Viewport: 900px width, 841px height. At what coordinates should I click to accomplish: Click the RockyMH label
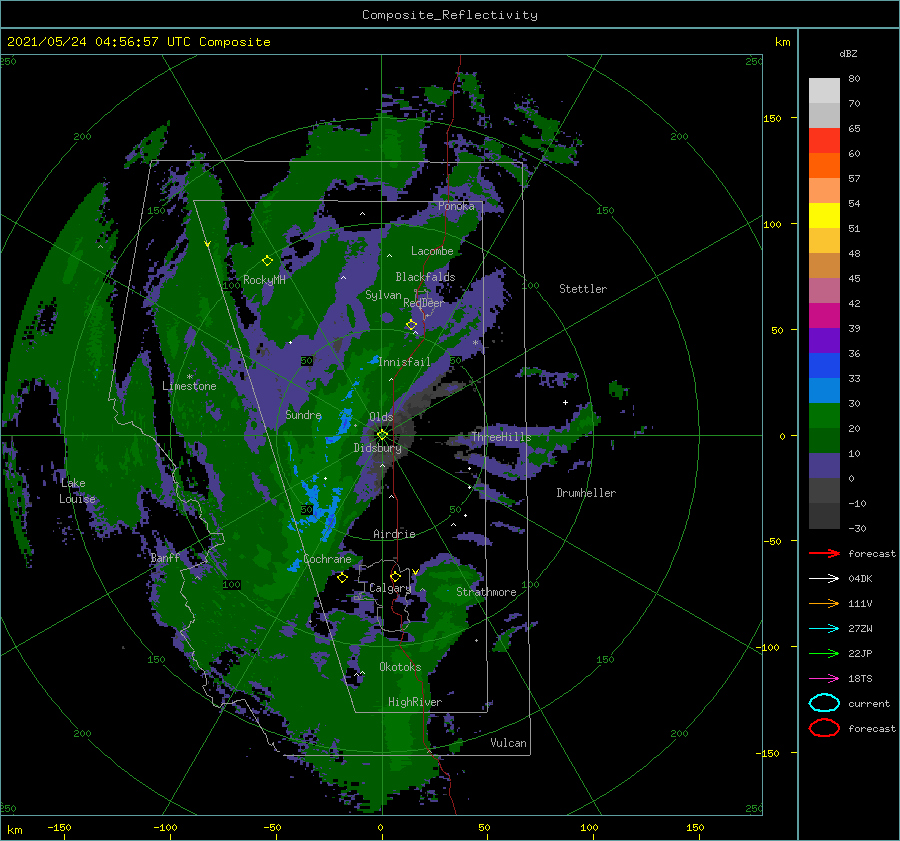[264, 280]
